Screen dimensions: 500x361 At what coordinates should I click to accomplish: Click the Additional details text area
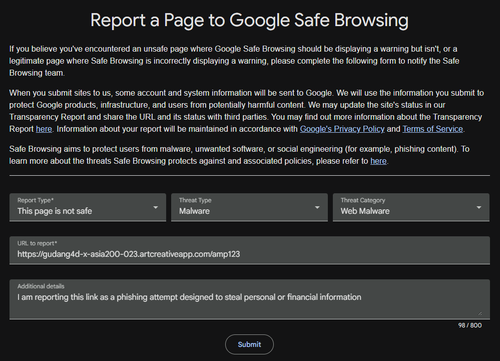pos(250,299)
